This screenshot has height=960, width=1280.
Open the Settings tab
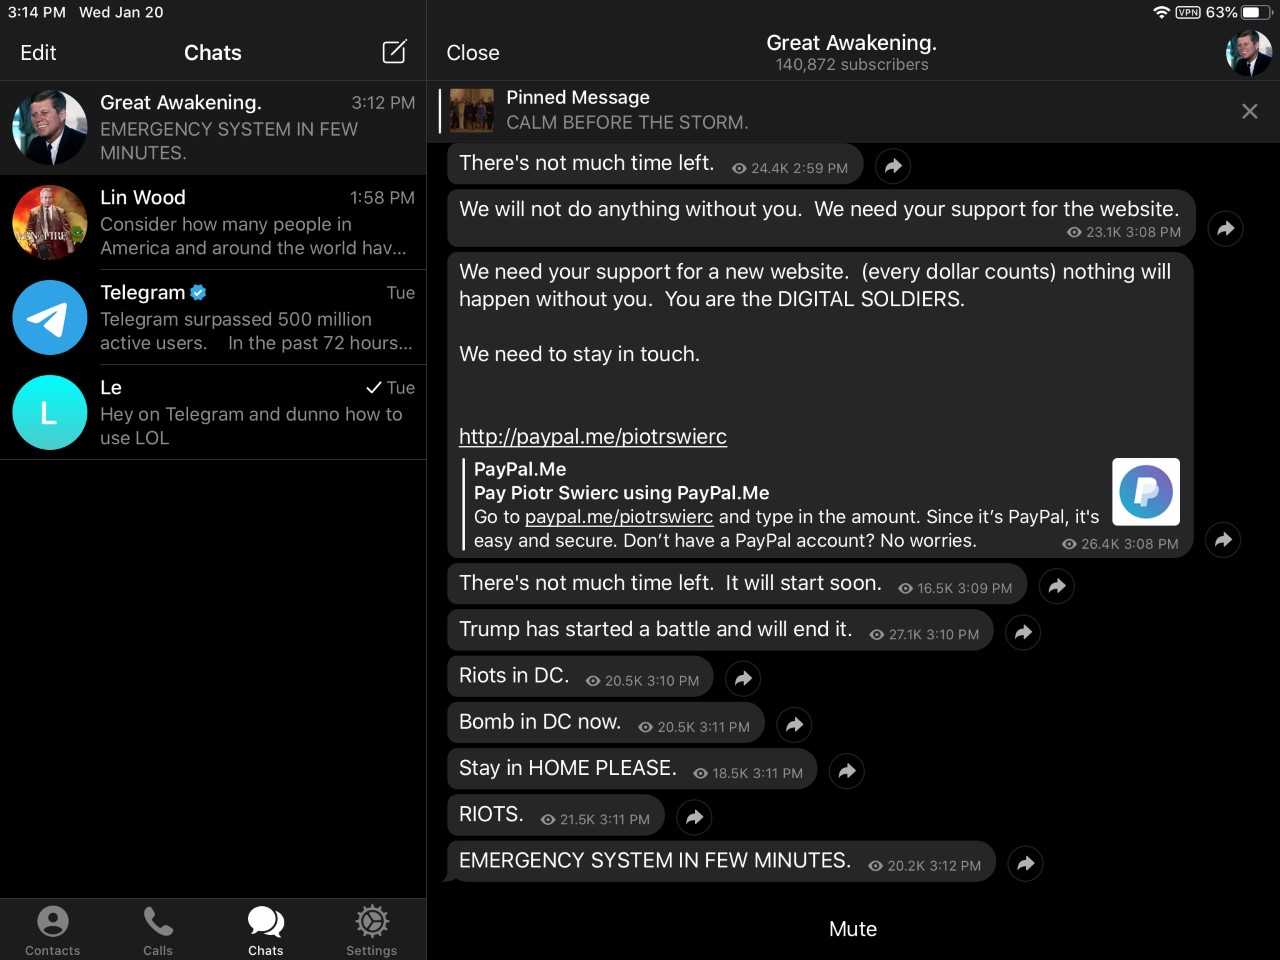click(372, 930)
